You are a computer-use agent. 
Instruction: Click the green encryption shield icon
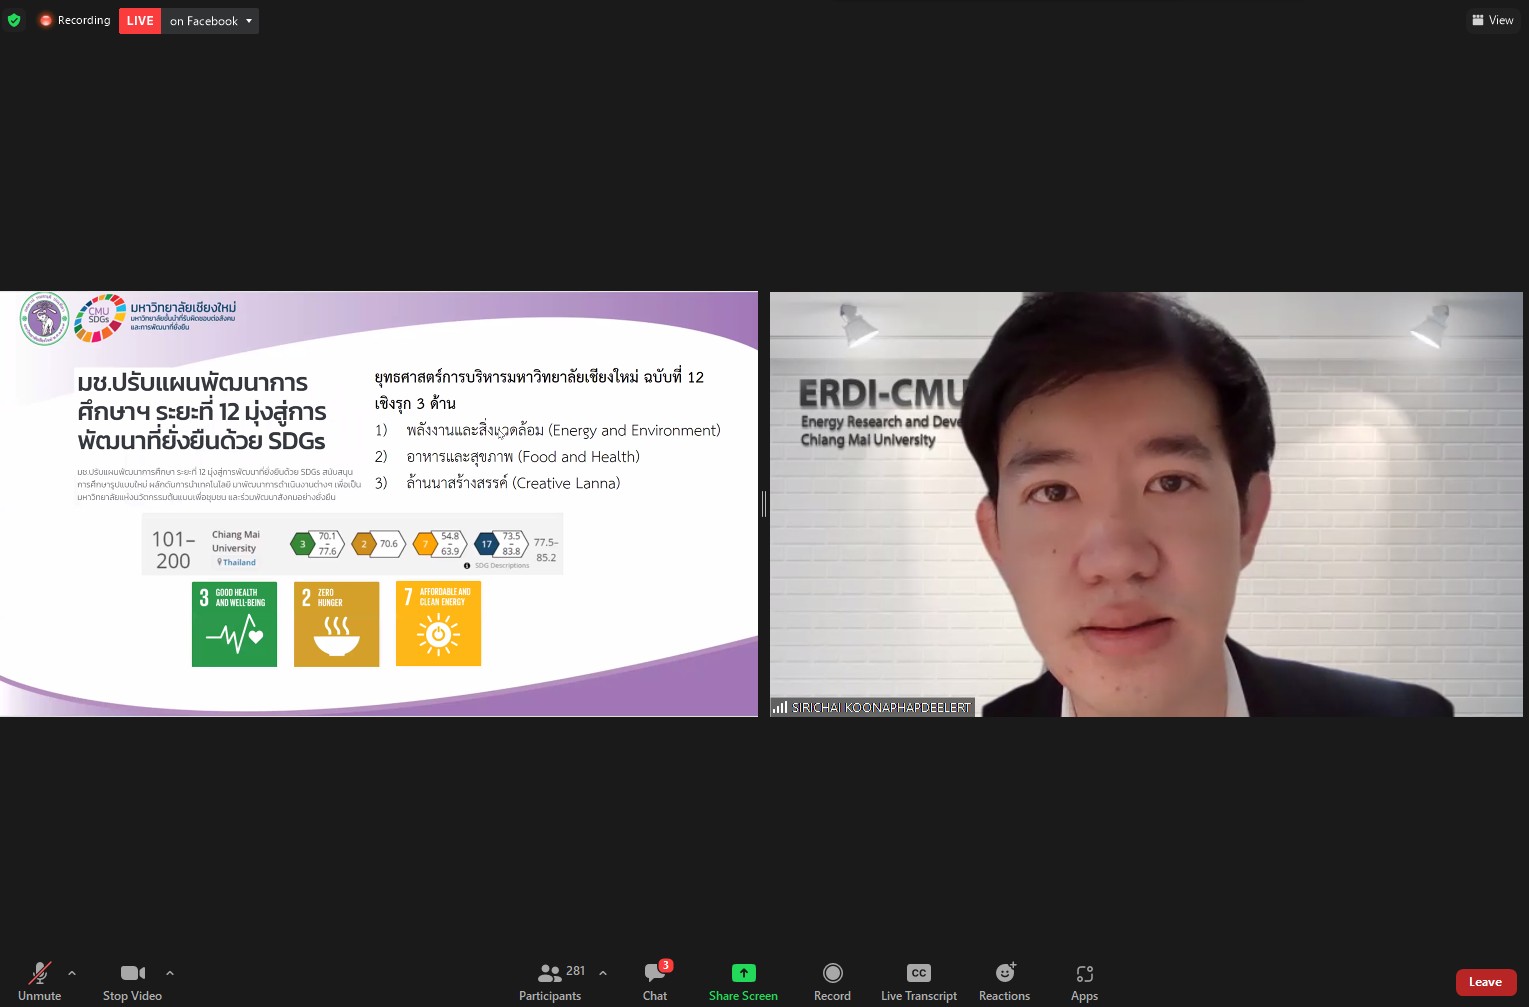point(14,20)
